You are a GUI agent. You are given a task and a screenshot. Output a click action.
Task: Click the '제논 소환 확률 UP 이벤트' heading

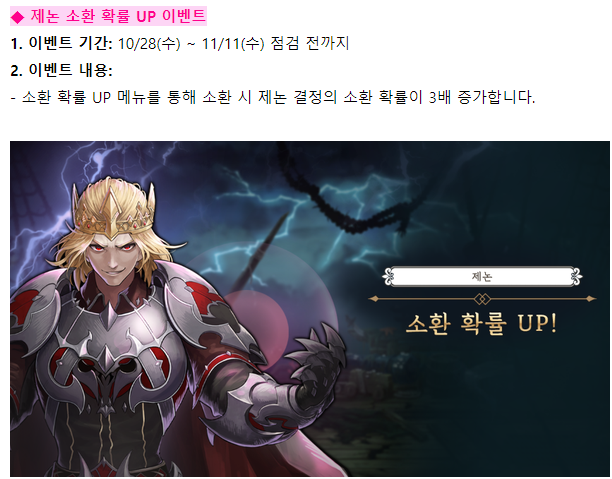(118, 16)
